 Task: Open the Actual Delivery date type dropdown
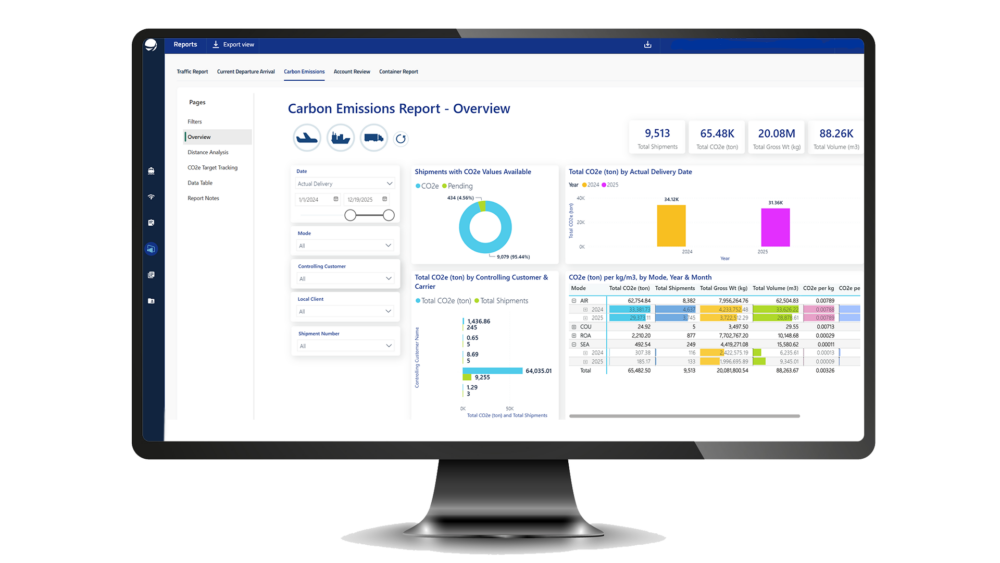[345, 184]
